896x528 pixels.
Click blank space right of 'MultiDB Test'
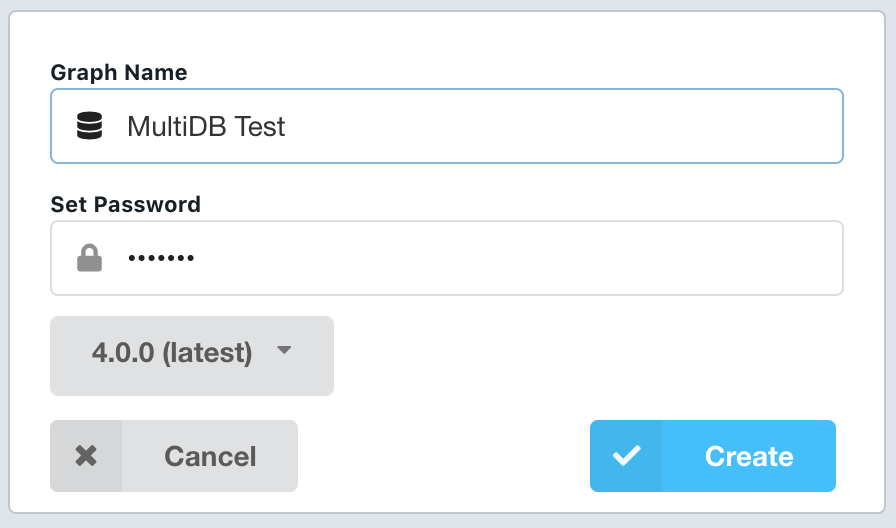pyautogui.click(x=560, y=126)
